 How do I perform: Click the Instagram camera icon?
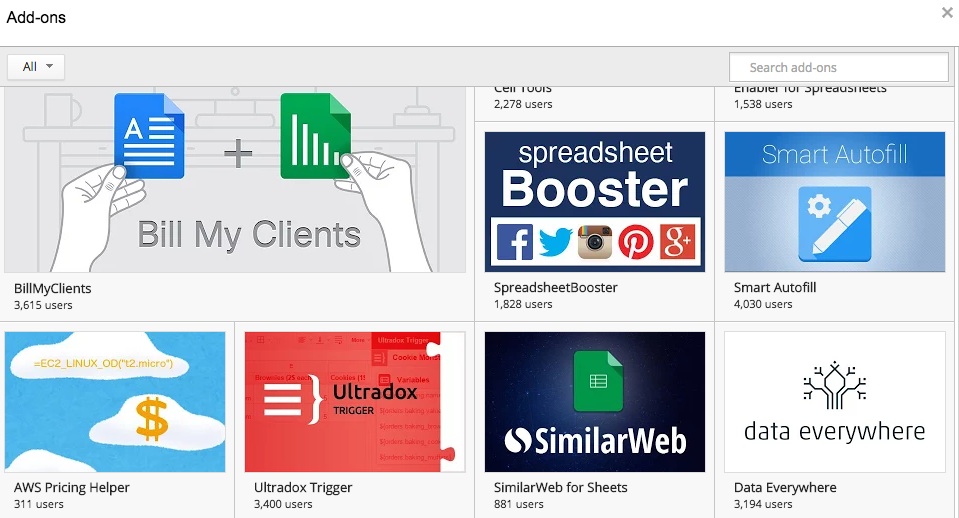(x=595, y=242)
